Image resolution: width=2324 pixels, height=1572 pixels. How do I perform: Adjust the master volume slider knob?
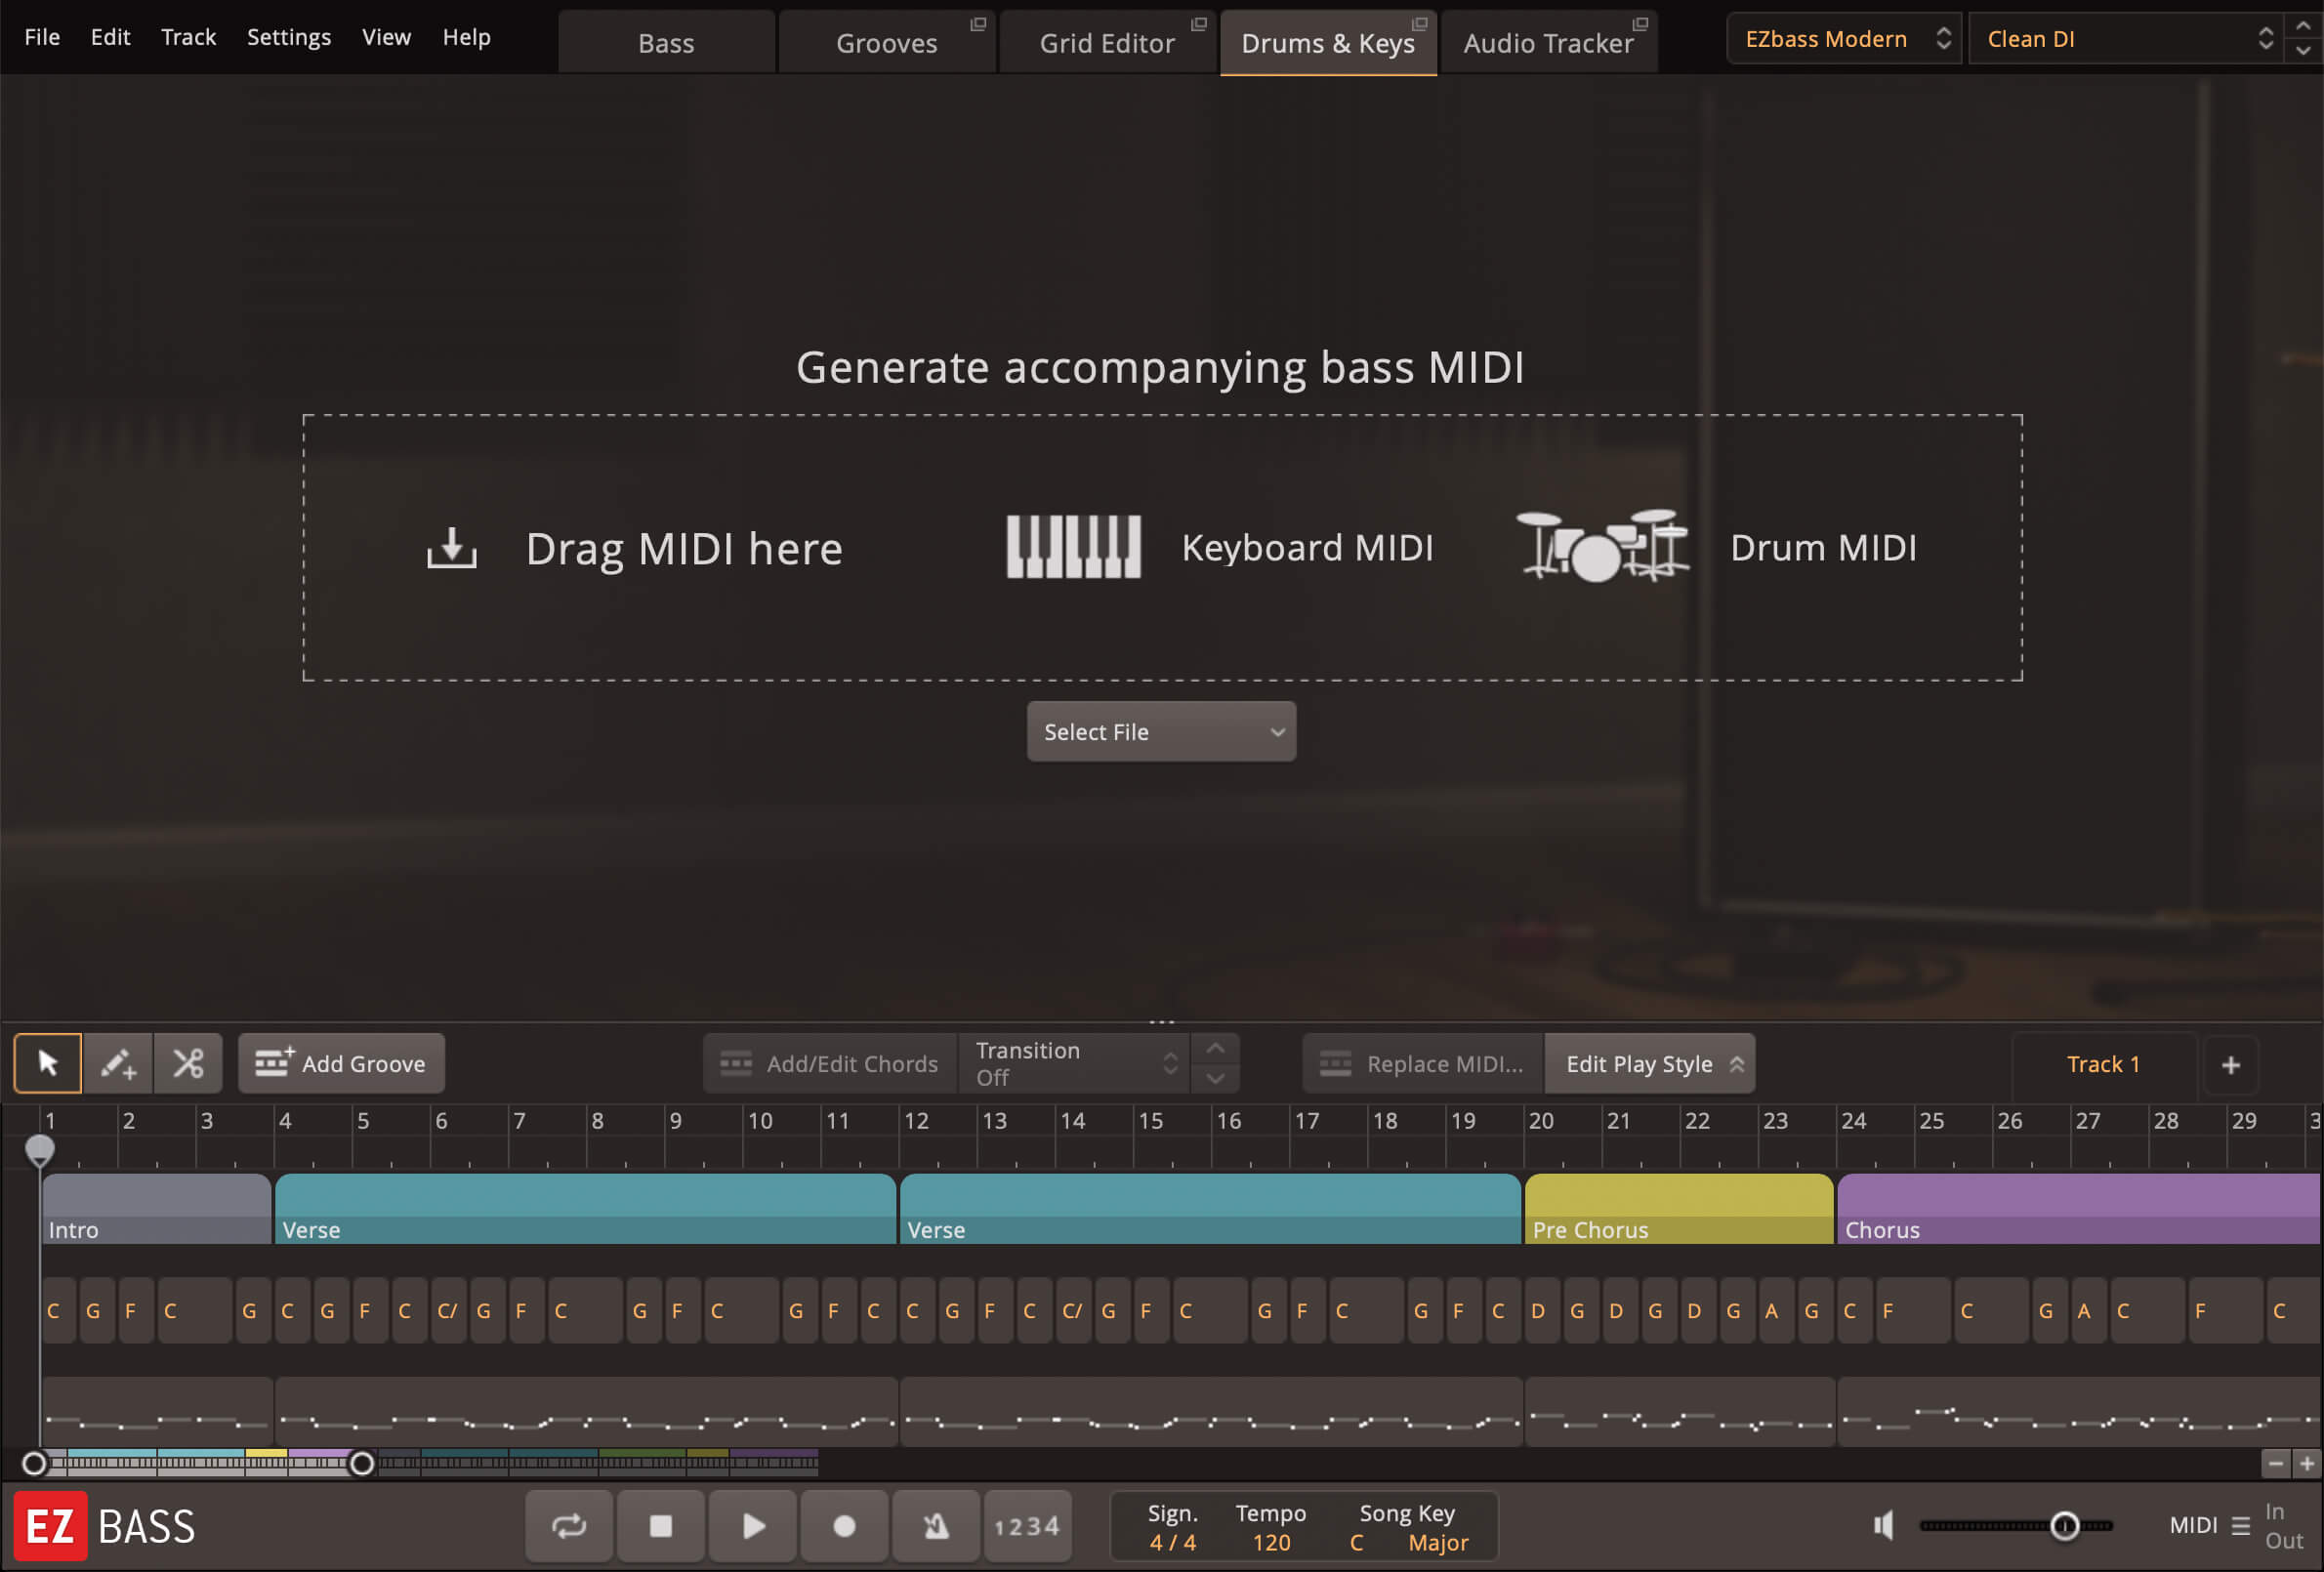(x=2064, y=1526)
